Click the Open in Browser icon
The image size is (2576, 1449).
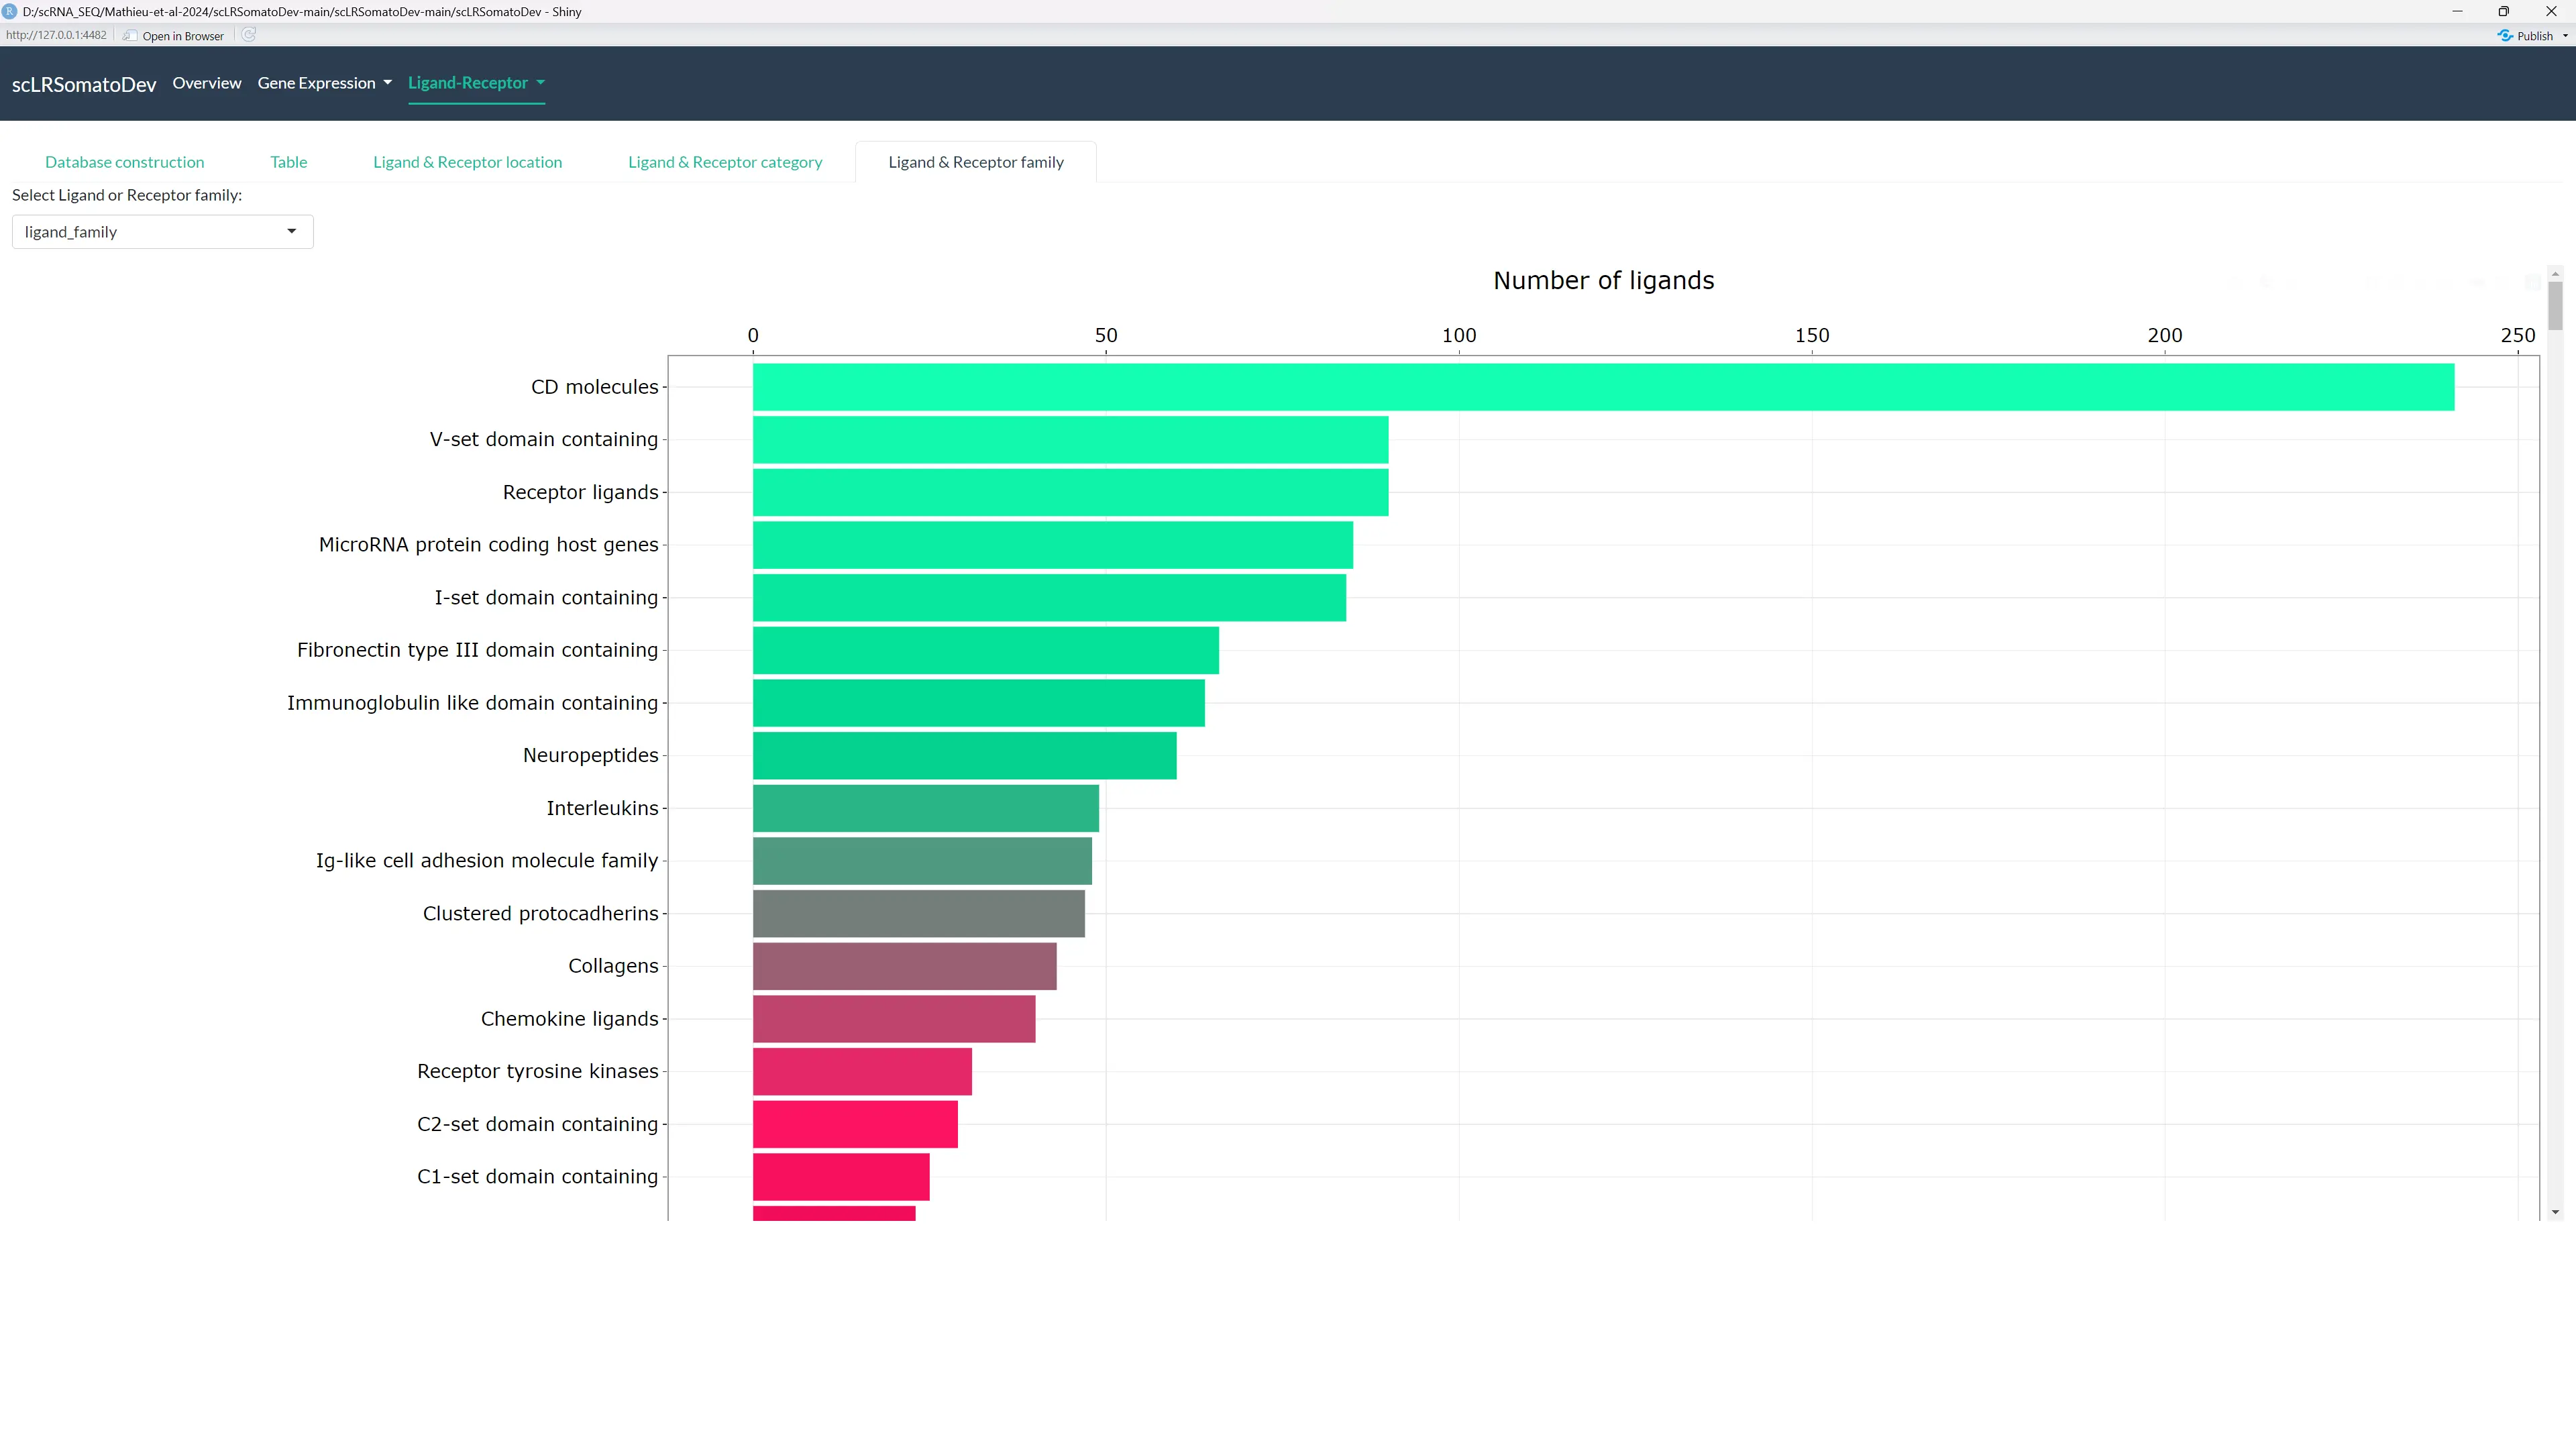tap(130, 35)
